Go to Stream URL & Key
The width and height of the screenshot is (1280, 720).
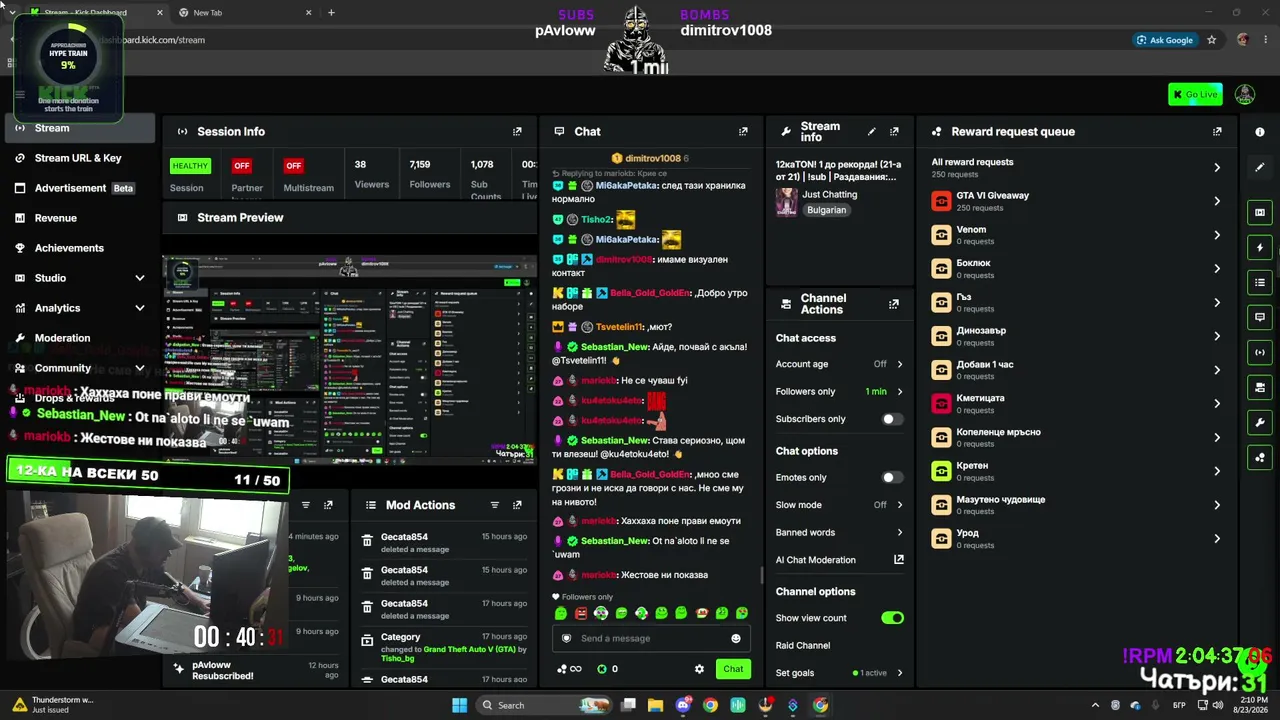80,158
